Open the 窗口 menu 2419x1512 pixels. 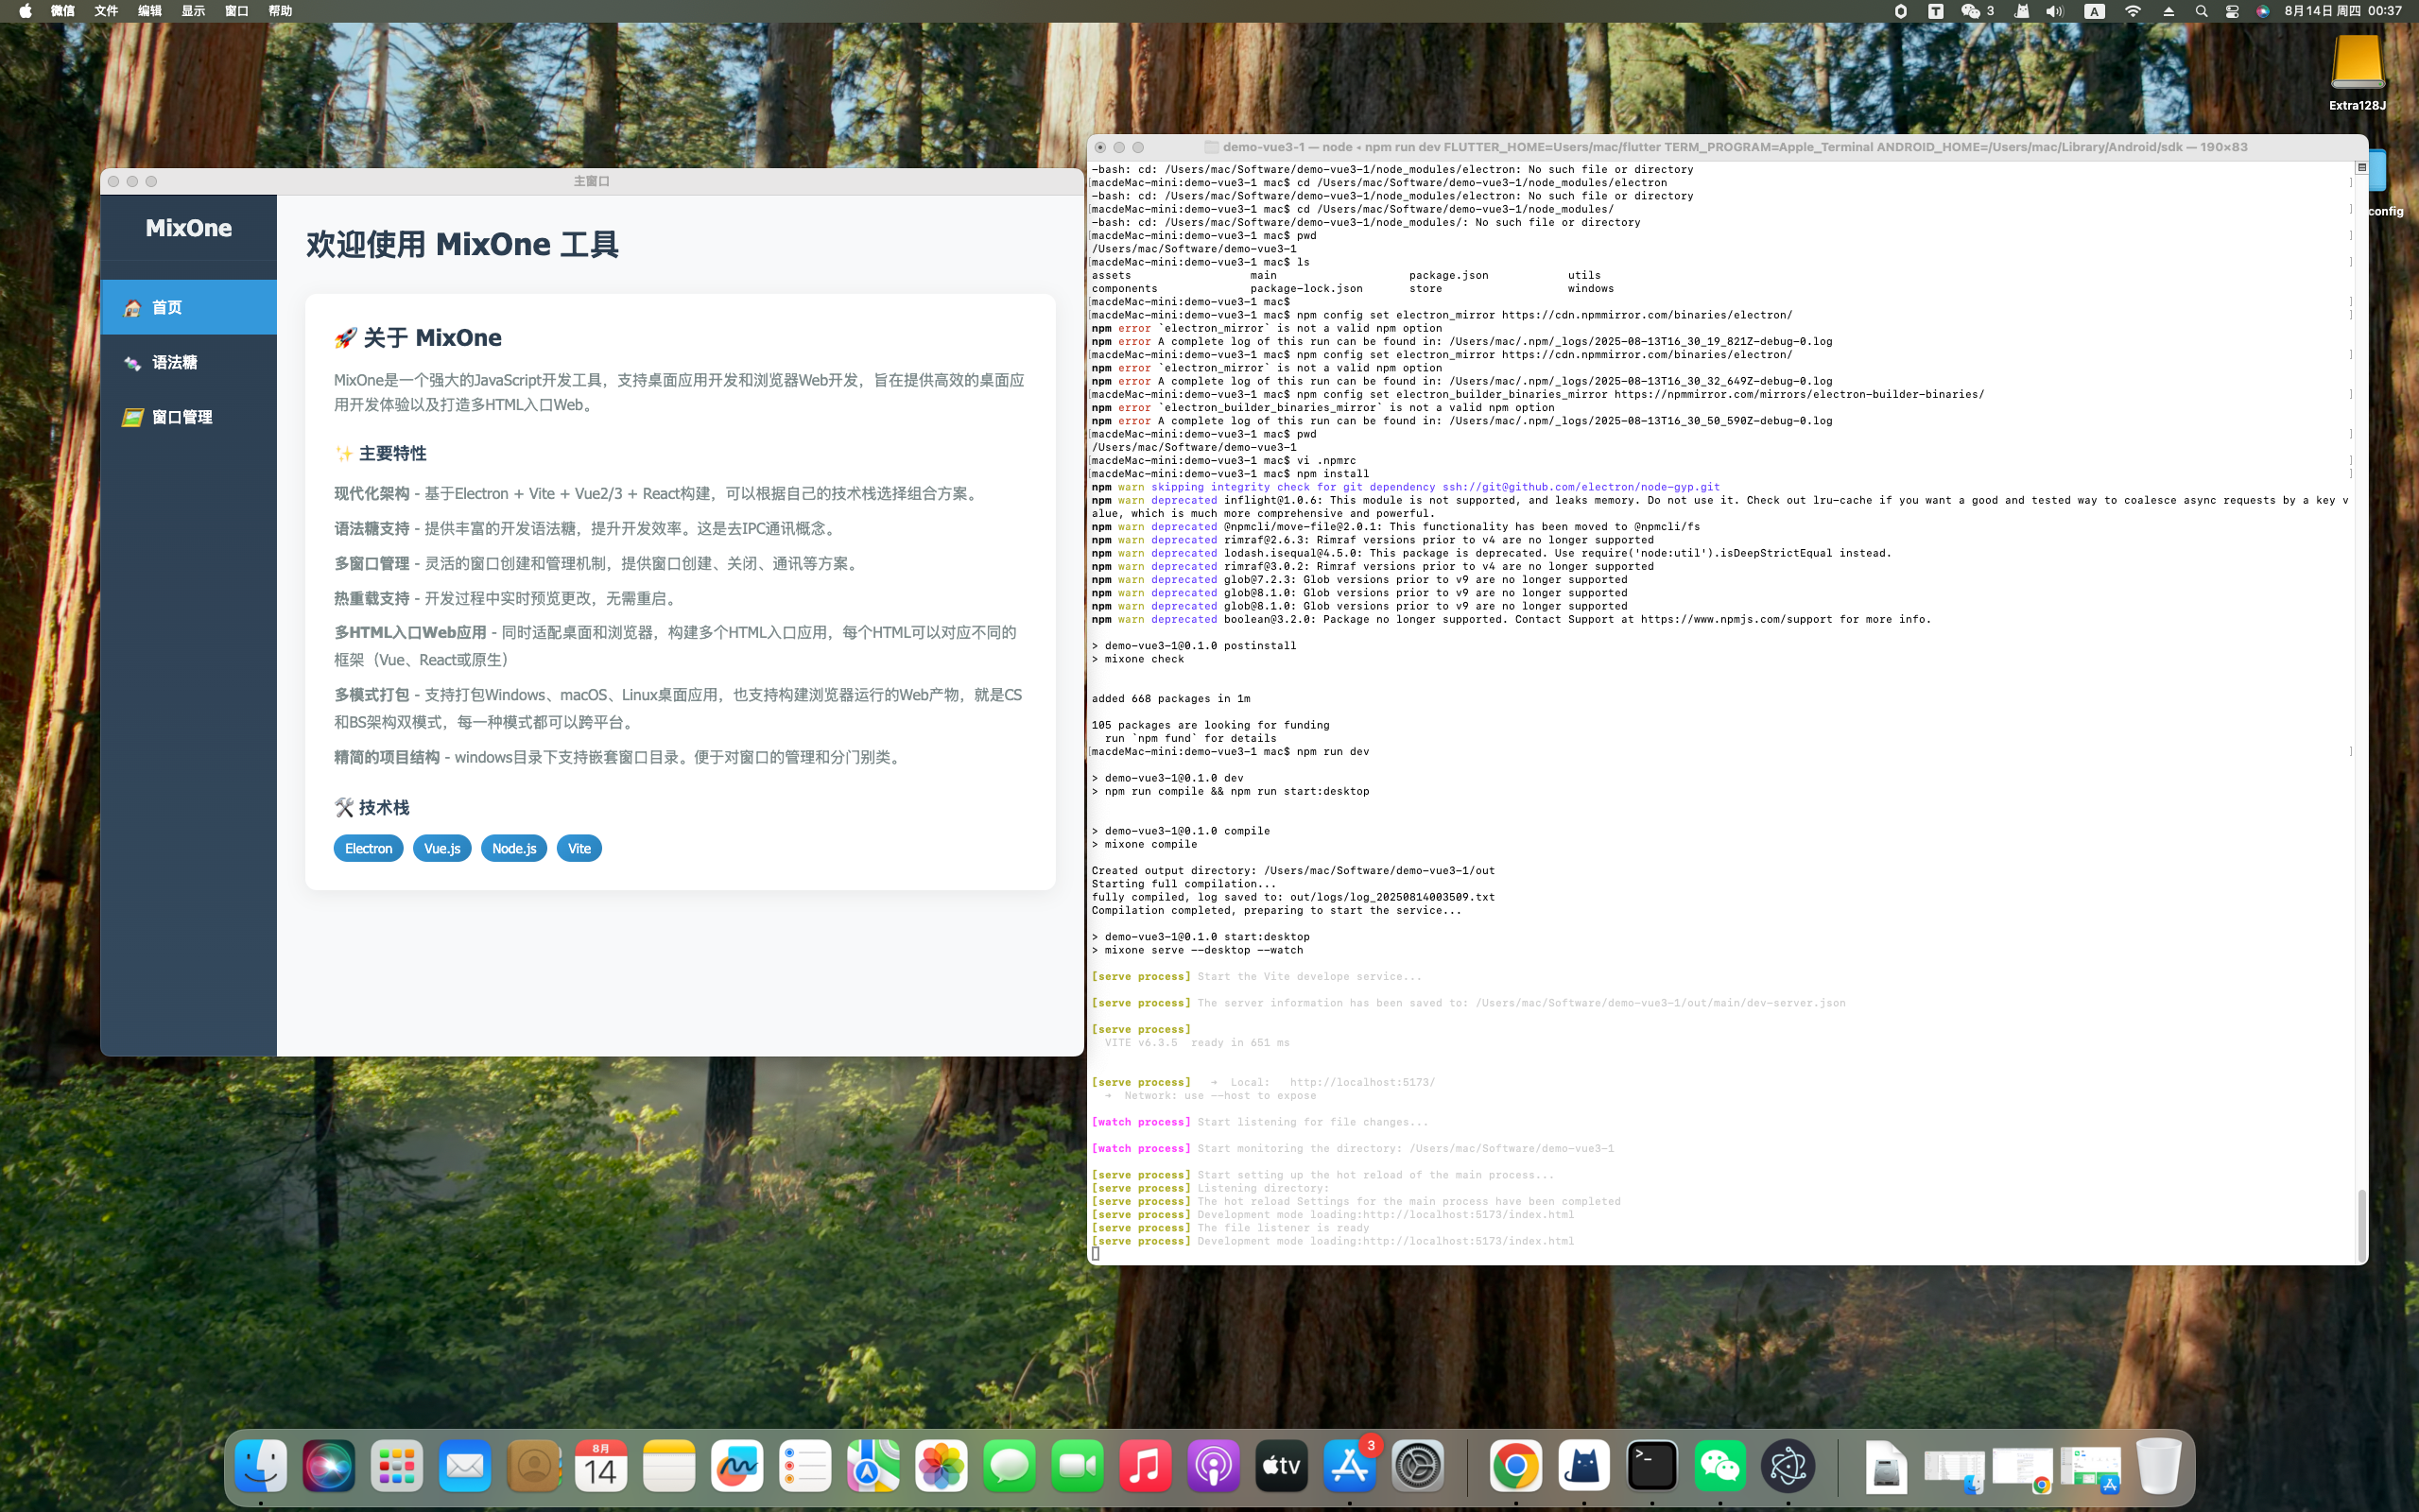coord(237,11)
